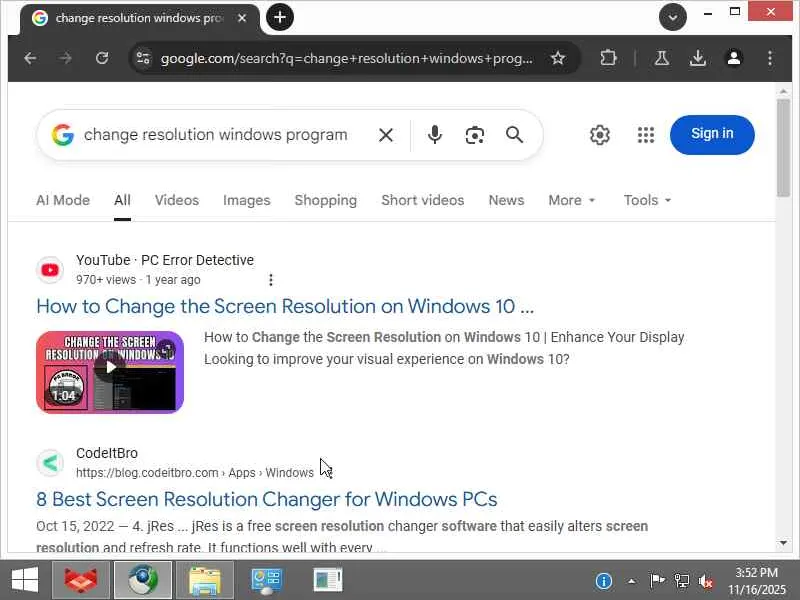Switch to Videos results tab

(177, 200)
